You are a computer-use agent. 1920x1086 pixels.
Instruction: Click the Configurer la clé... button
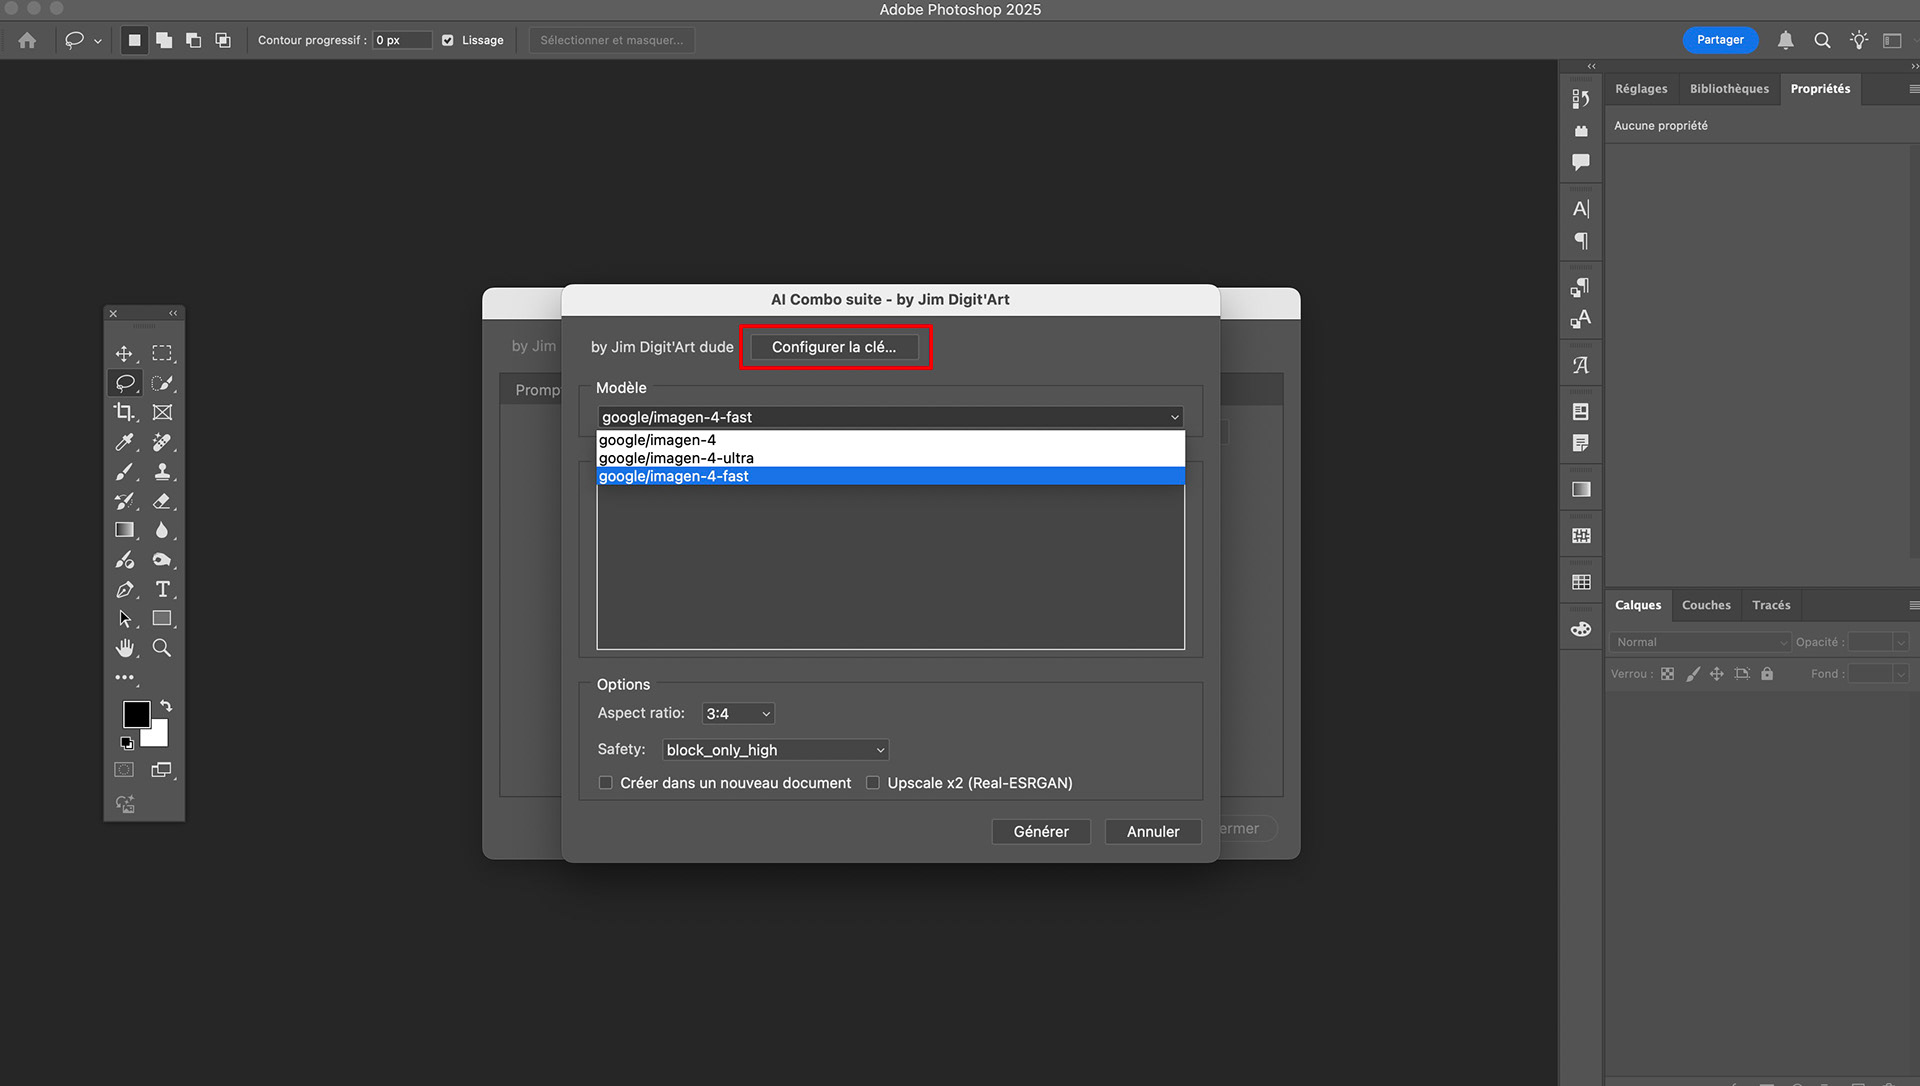(834, 347)
